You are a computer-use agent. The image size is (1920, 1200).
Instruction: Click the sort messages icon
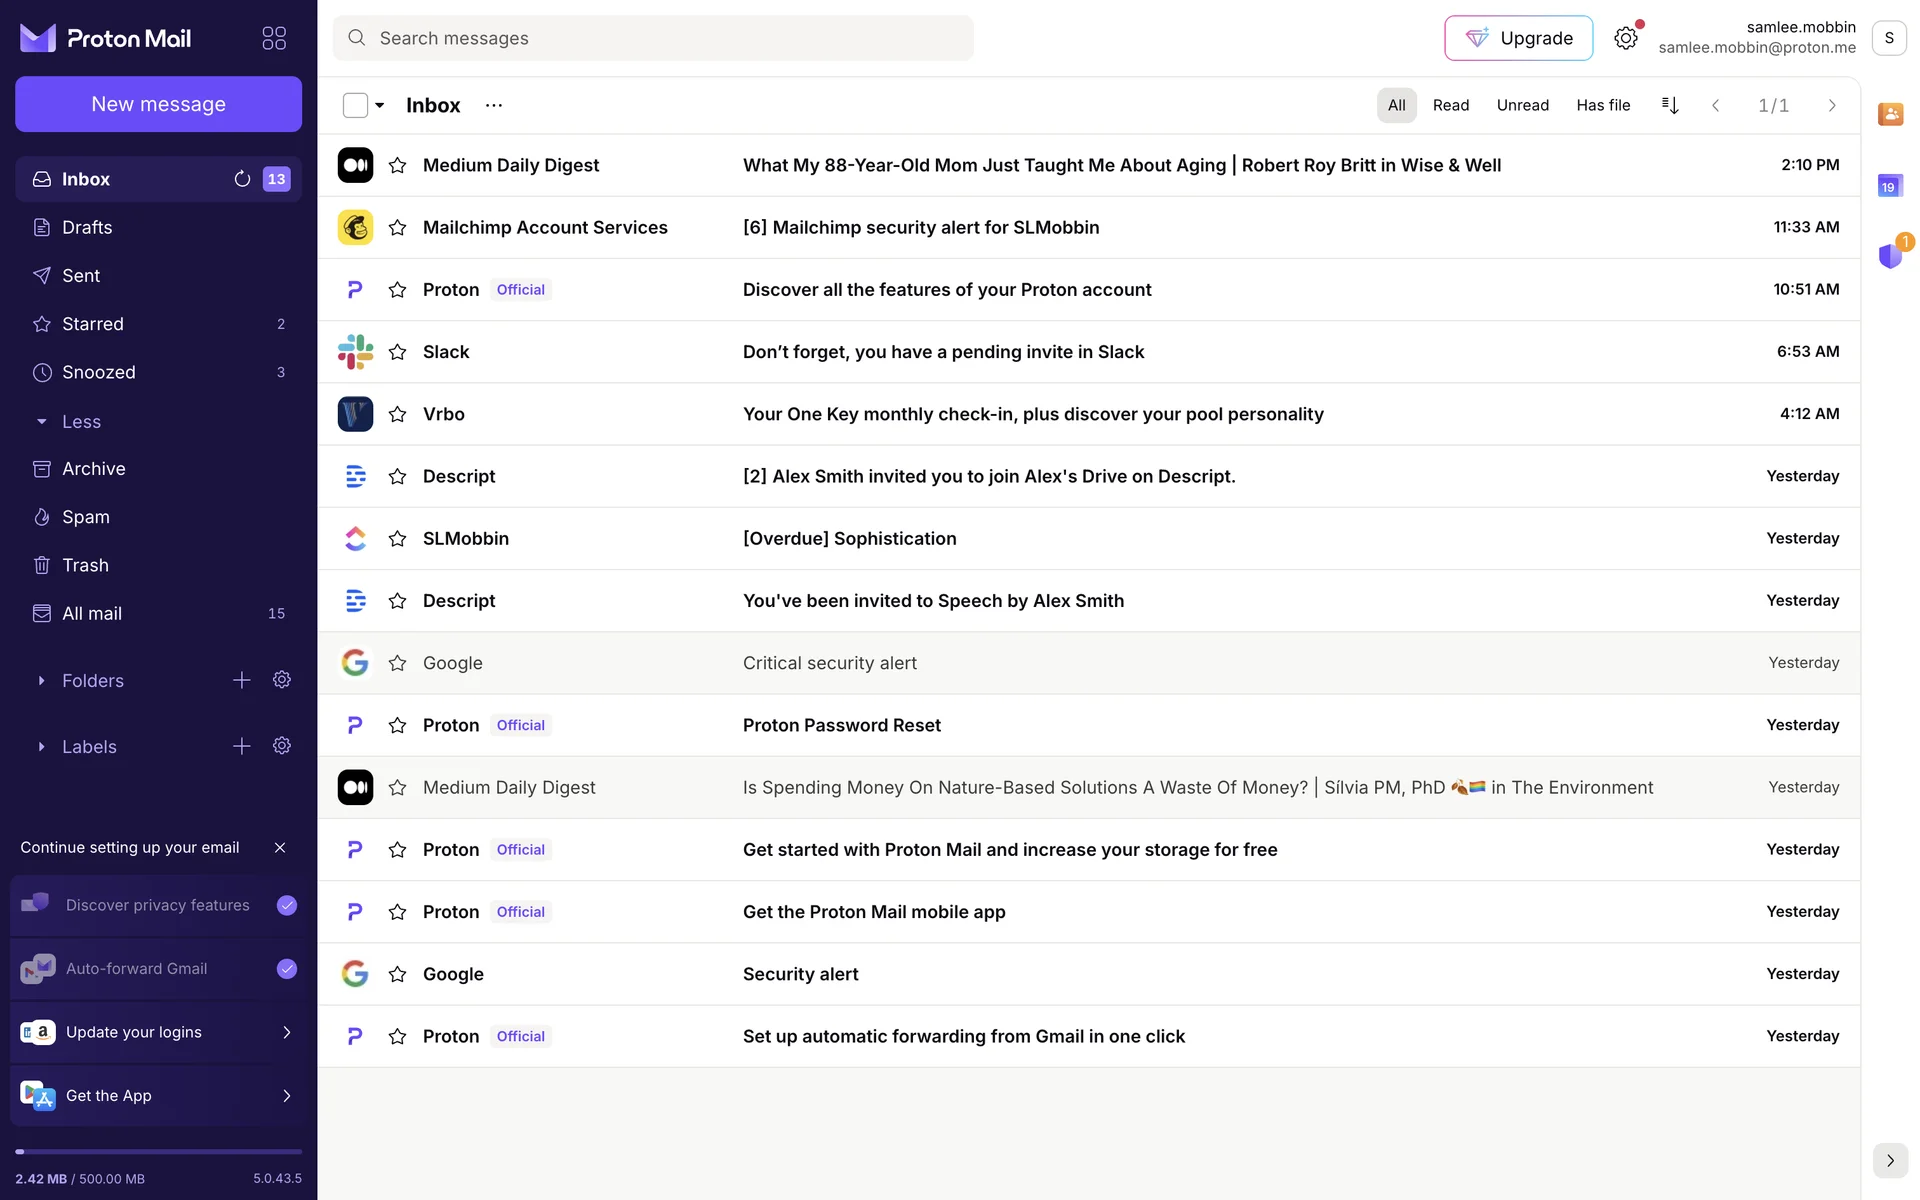click(1670, 105)
